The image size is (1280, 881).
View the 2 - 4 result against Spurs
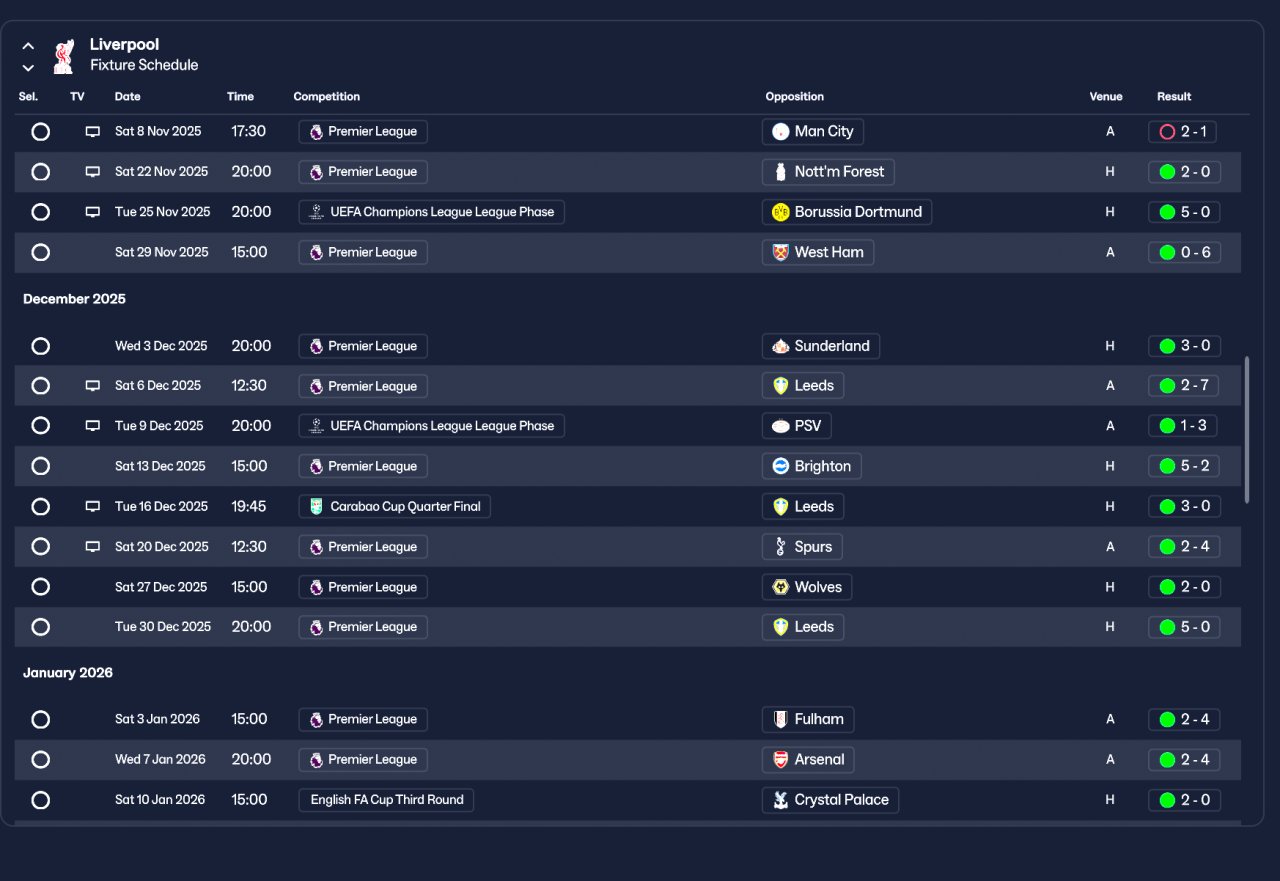point(1184,547)
